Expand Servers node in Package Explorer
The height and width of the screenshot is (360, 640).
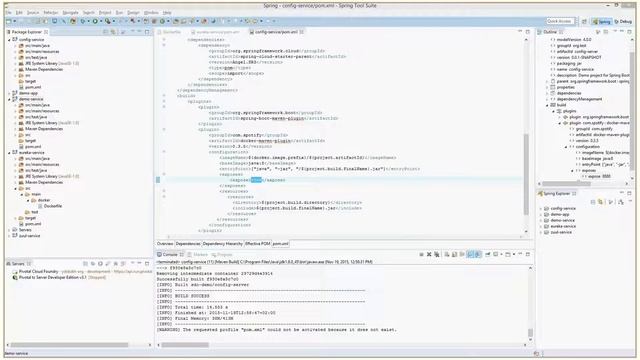tap(9, 230)
